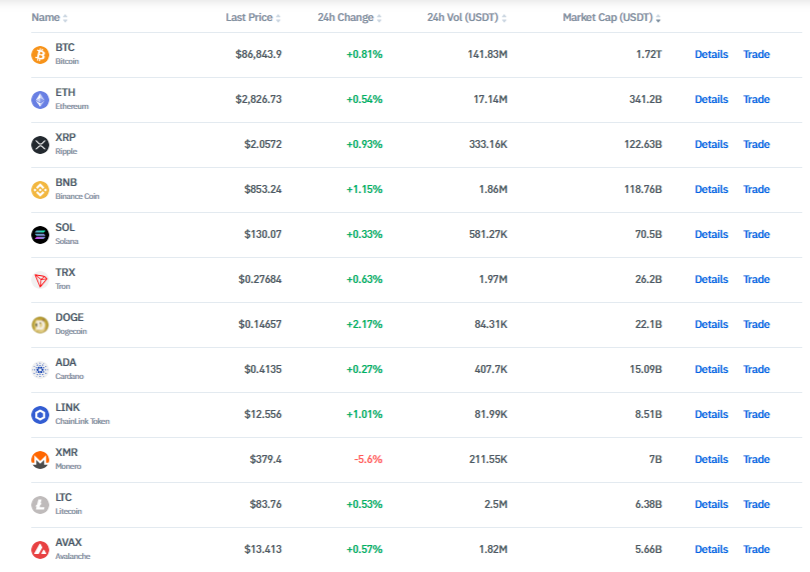Viewport: 810px width, 572px height.
Task: Trade LTC
Action: pyautogui.click(x=756, y=504)
